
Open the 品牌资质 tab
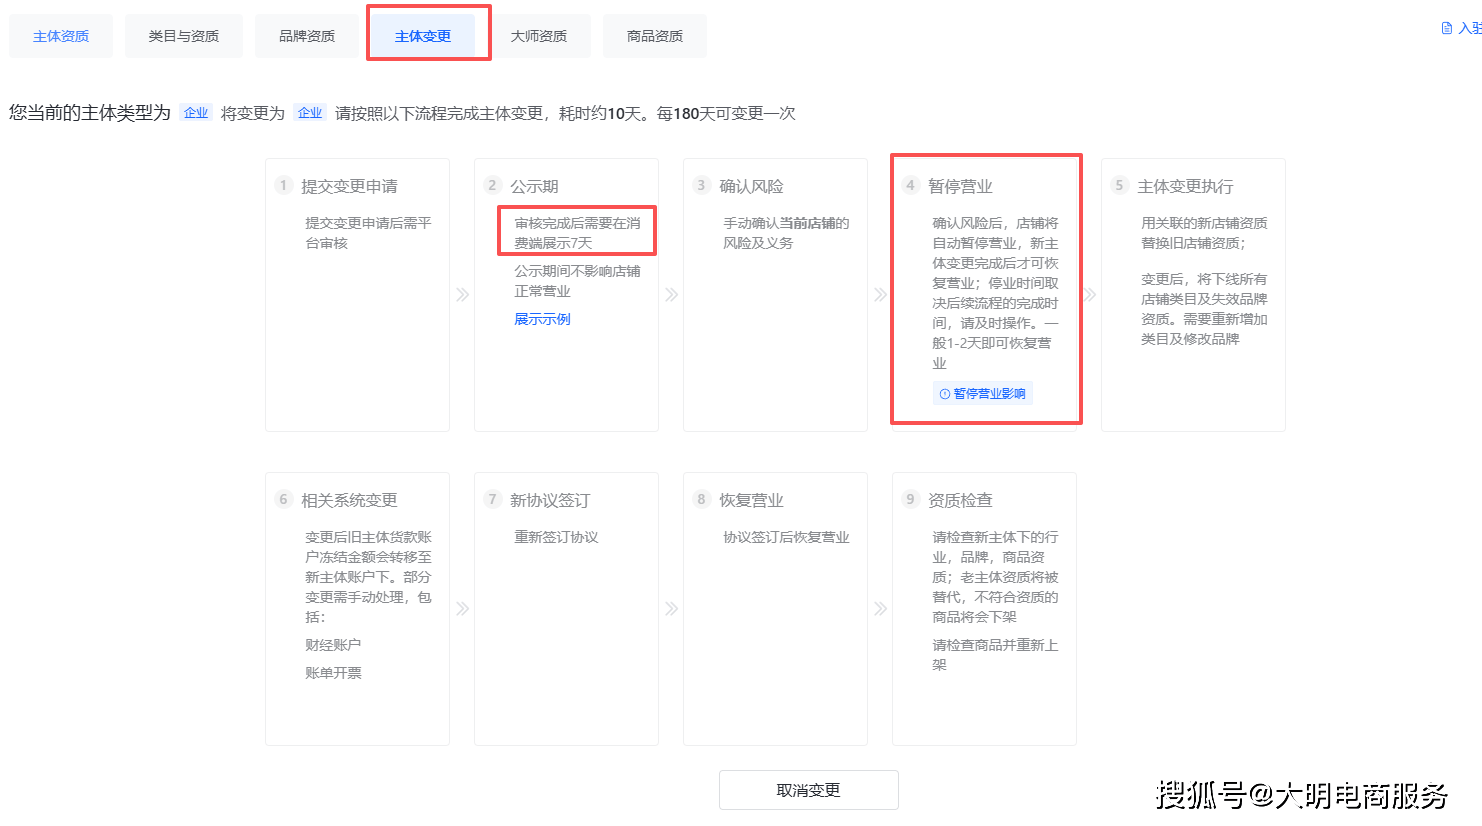point(306,34)
